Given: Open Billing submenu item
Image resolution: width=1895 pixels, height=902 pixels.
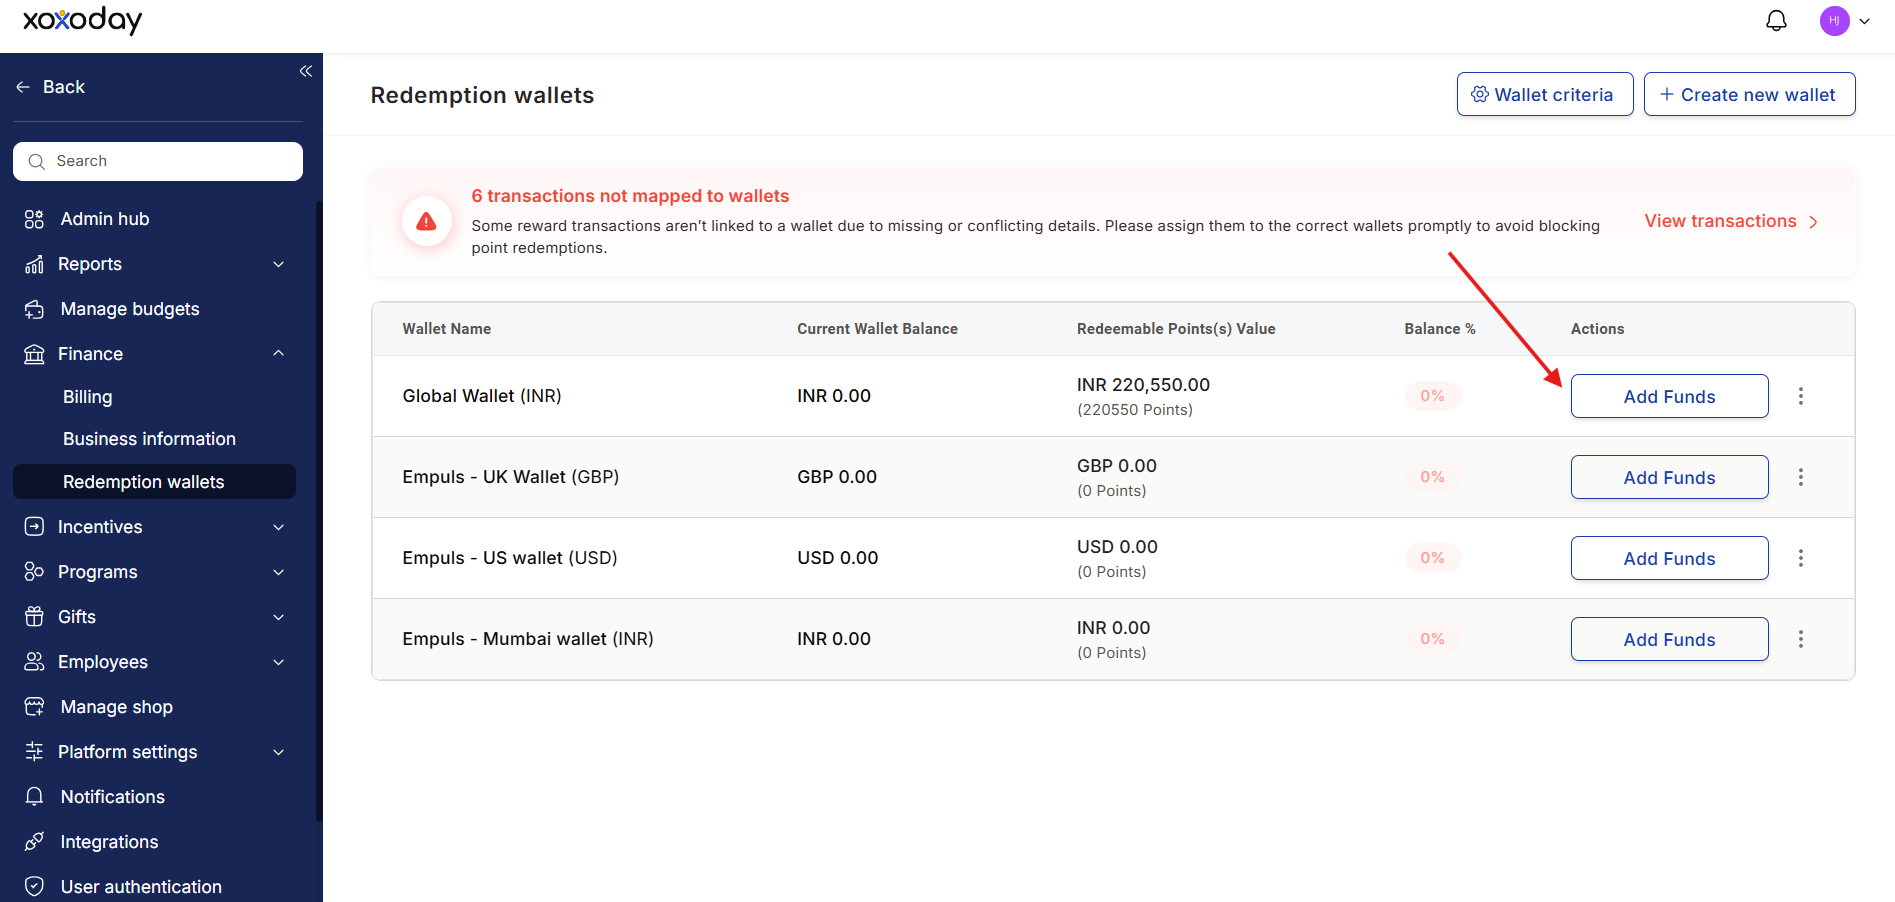Looking at the screenshot, I should (88, 397).
